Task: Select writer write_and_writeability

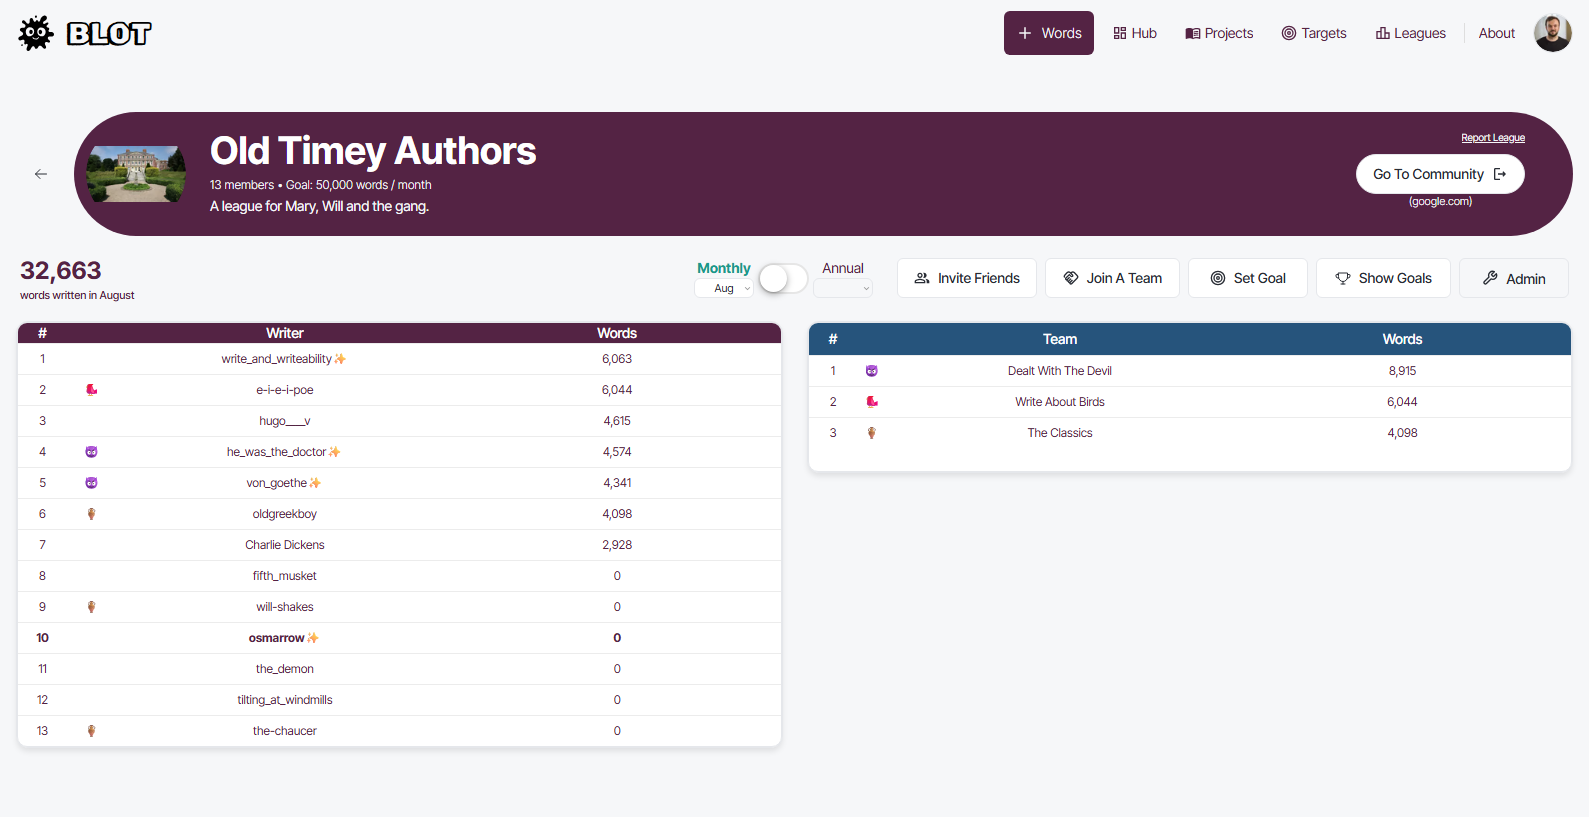Action: pos(277,359)
